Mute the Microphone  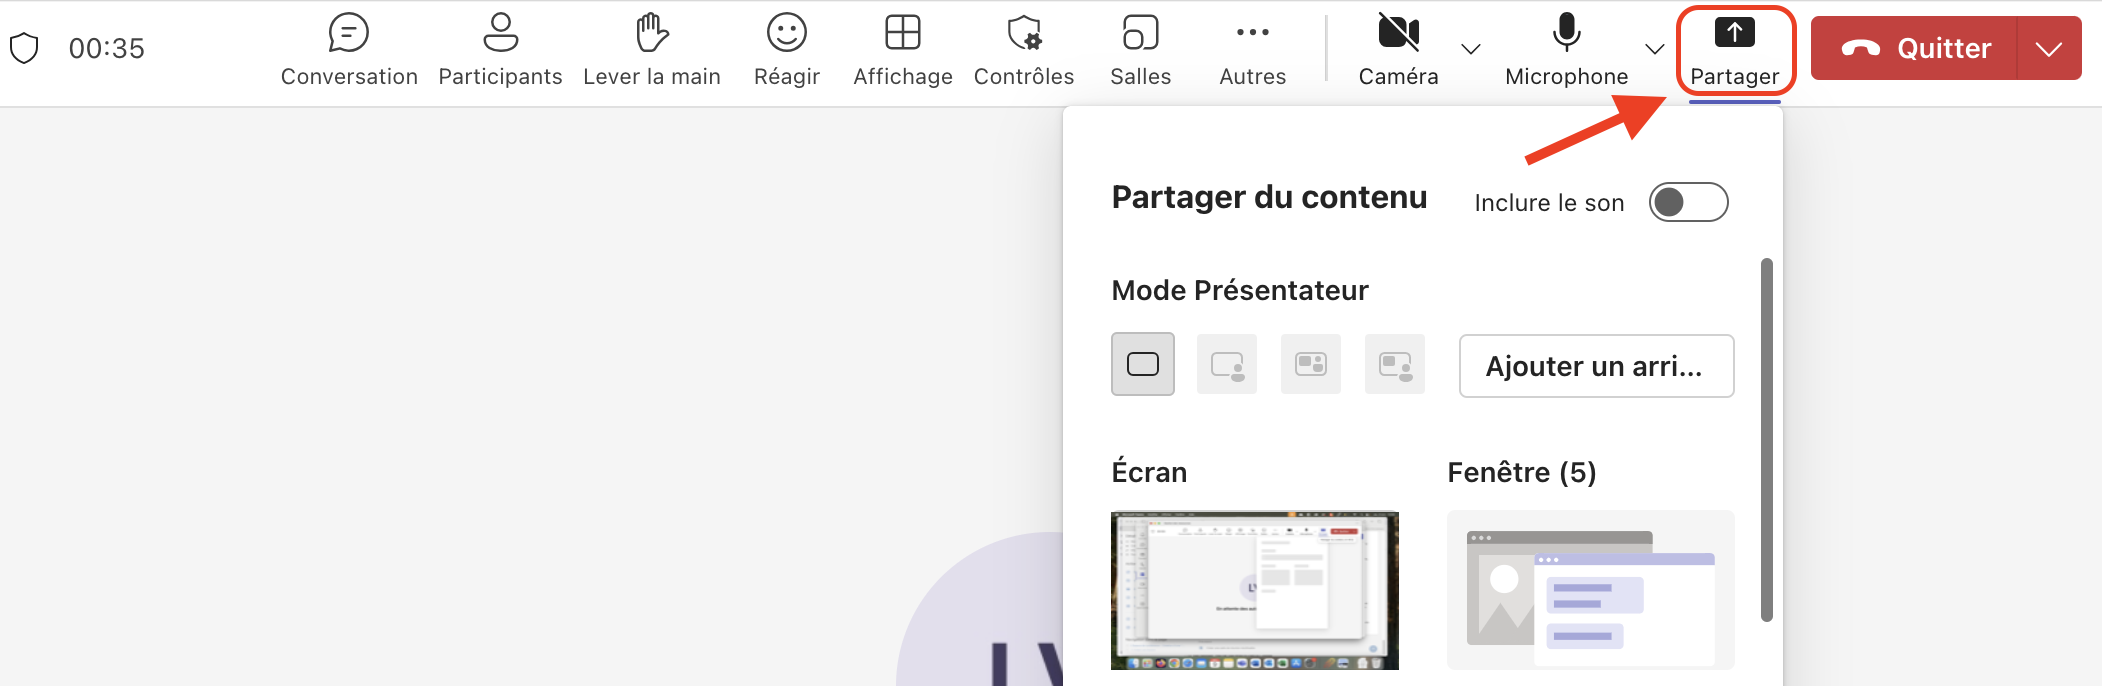1566,50
